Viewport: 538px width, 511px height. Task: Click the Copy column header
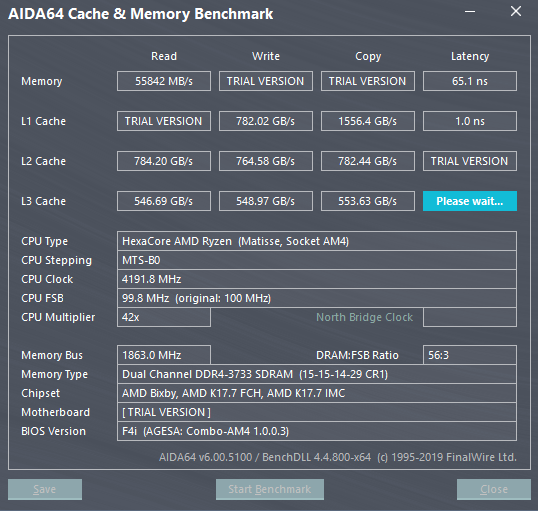tap(368, 57)
